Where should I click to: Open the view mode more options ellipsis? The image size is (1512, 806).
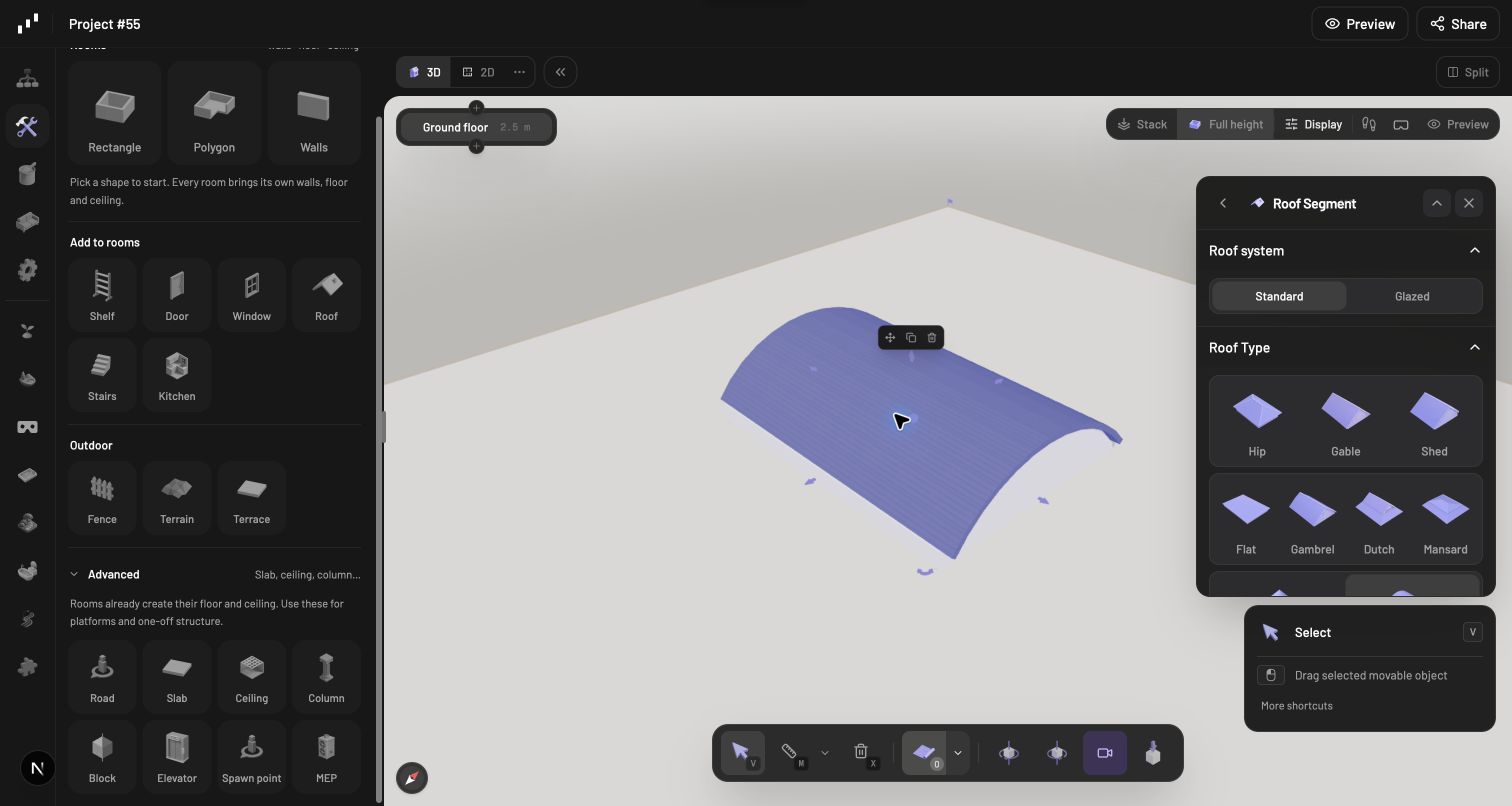point(519,72)
